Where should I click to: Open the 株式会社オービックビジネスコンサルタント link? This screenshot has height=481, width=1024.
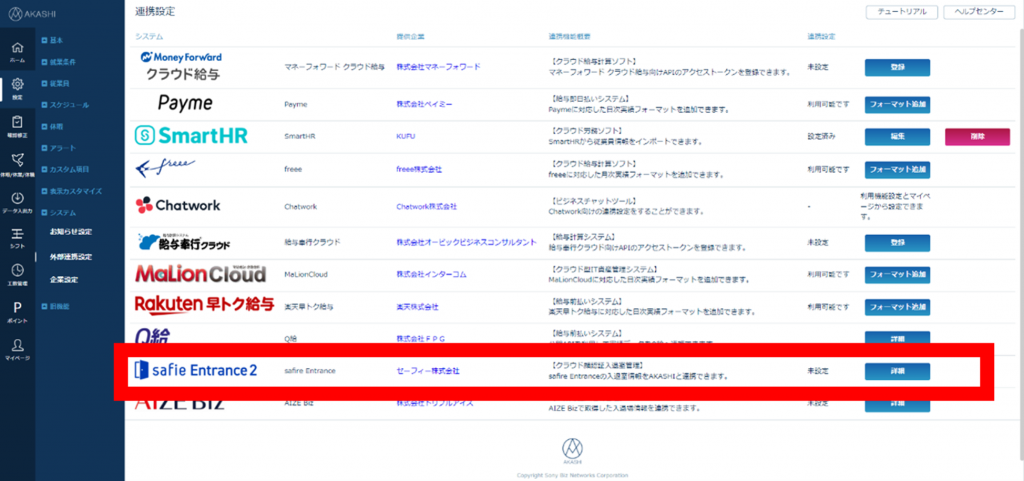pyautogui.click(x=466, y=242)
